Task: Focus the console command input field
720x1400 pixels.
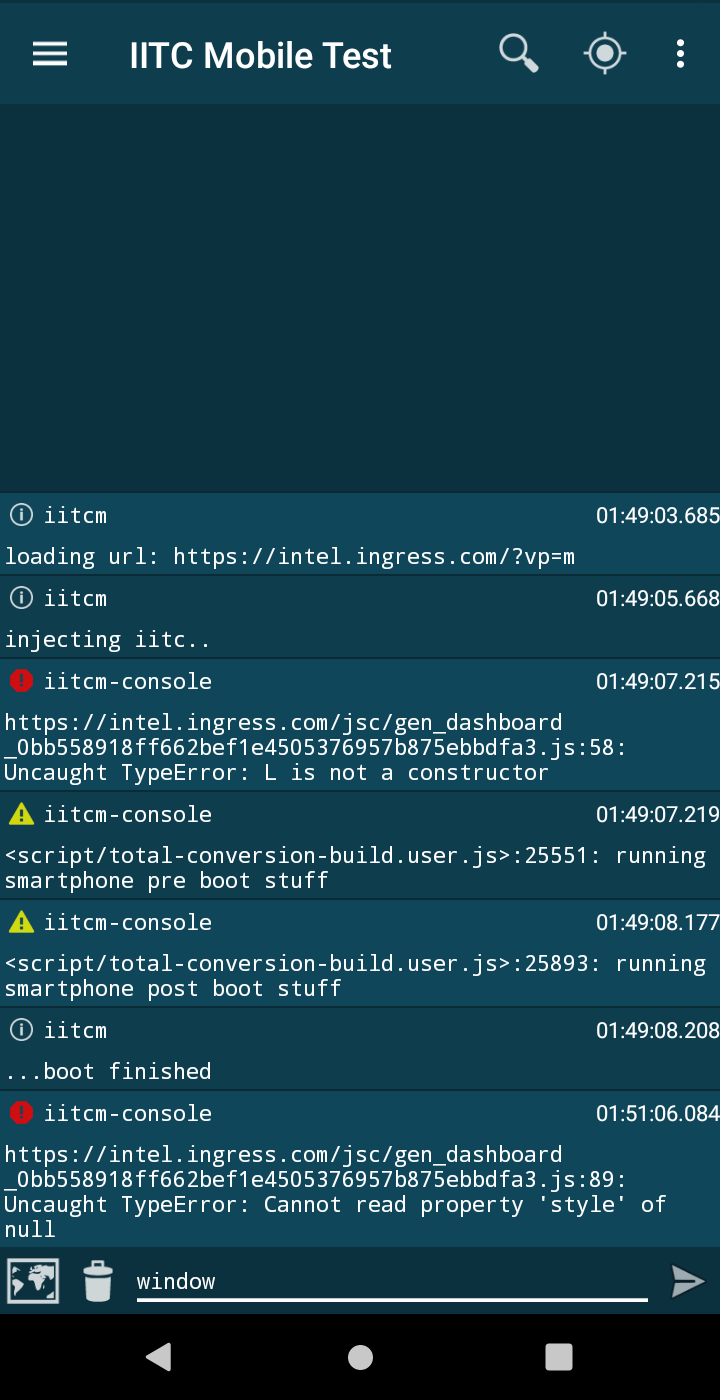Action: point(390,1280)
